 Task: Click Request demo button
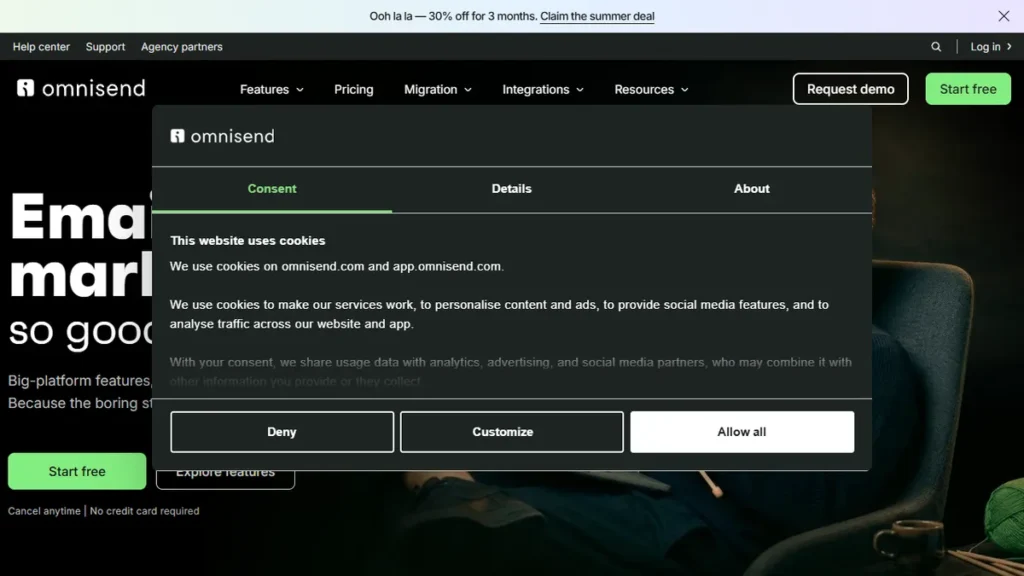coord(850,89)
